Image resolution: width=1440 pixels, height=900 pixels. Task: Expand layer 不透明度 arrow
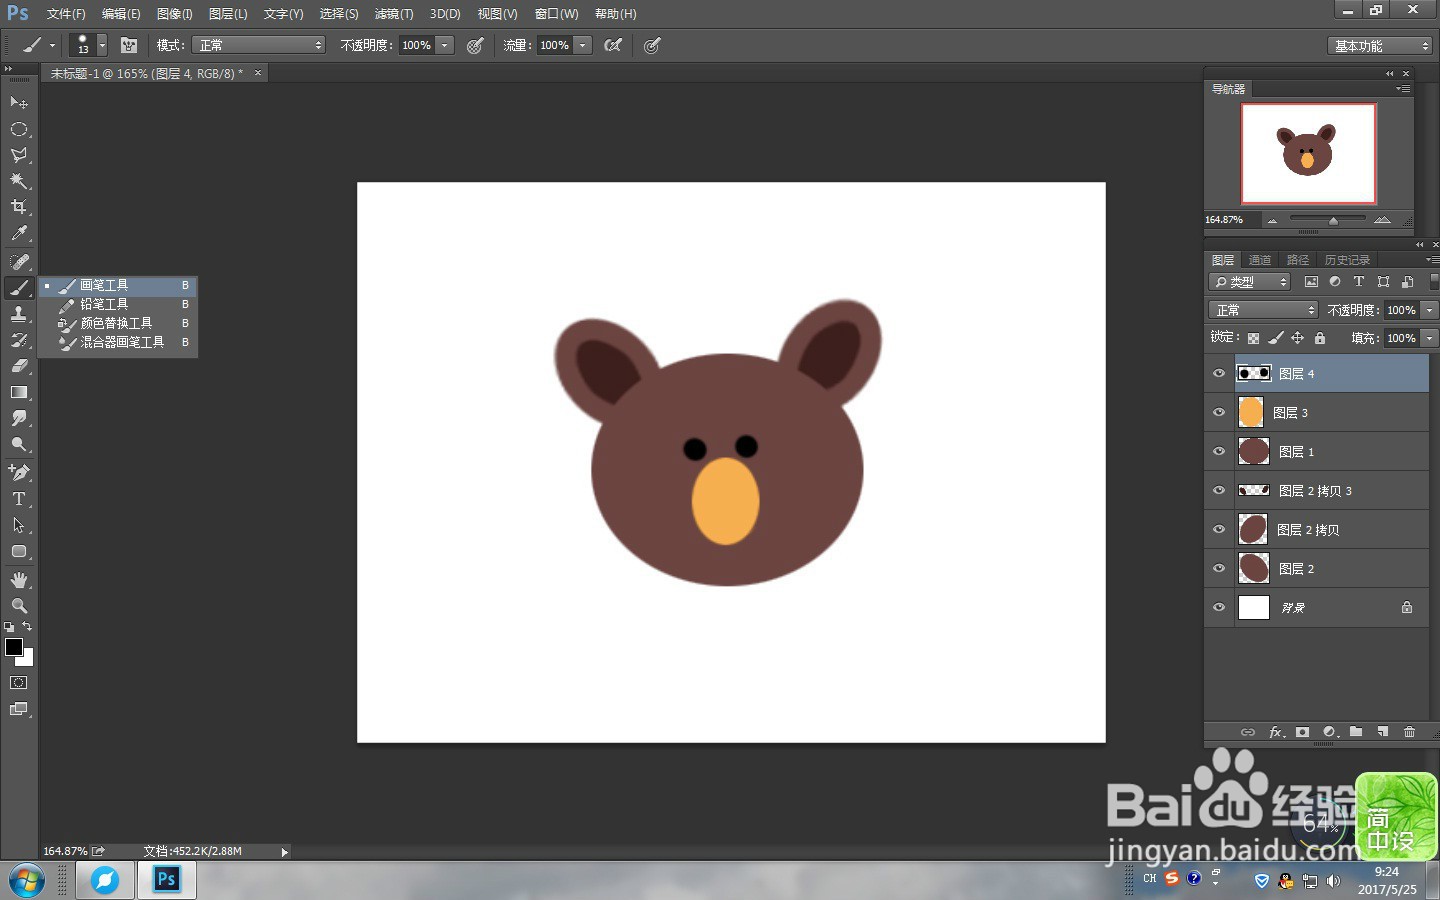point(1430,310)
